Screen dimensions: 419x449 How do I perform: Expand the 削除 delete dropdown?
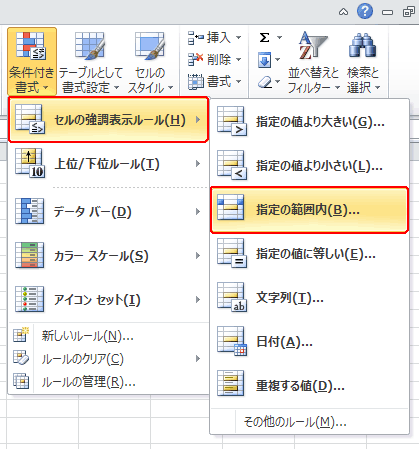(239, 60)
